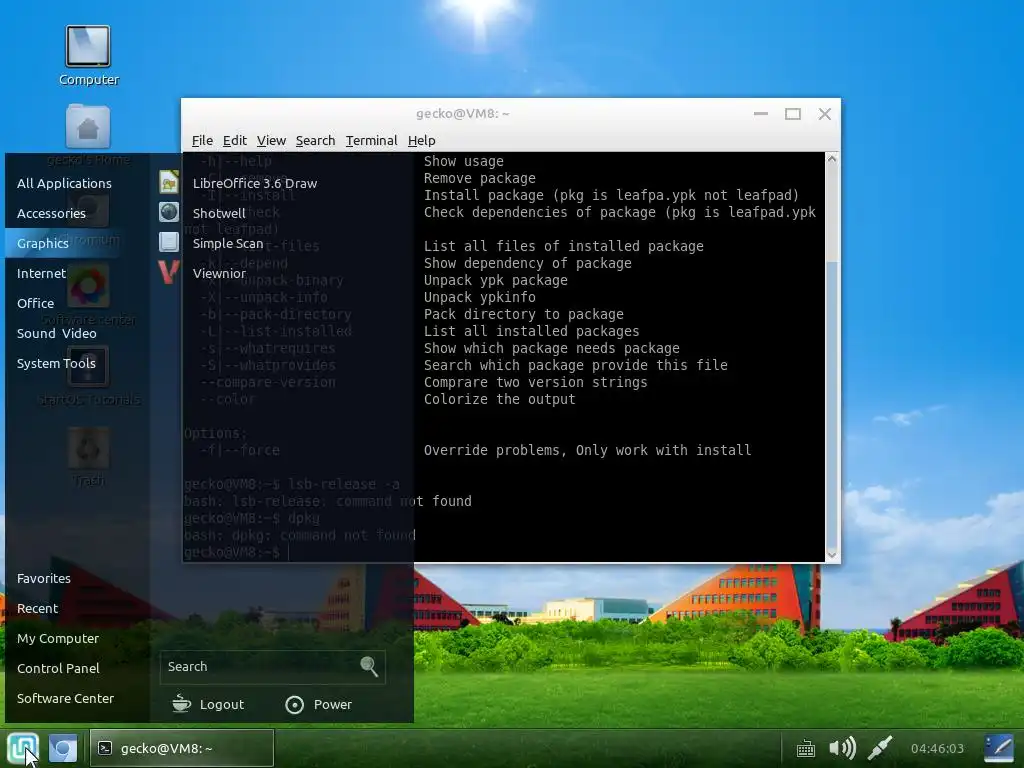Click terminal scrollbar up arrow

[x=832, y=159]
